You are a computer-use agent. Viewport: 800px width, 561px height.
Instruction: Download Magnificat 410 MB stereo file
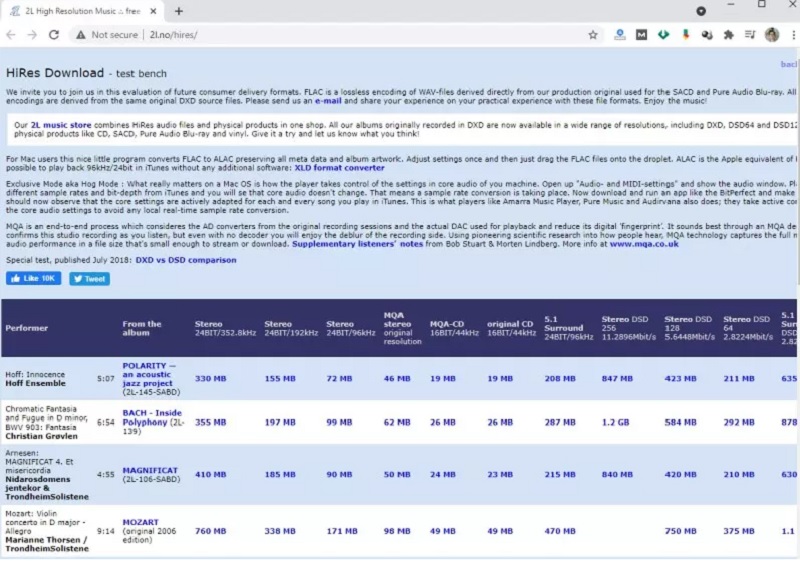210,475
